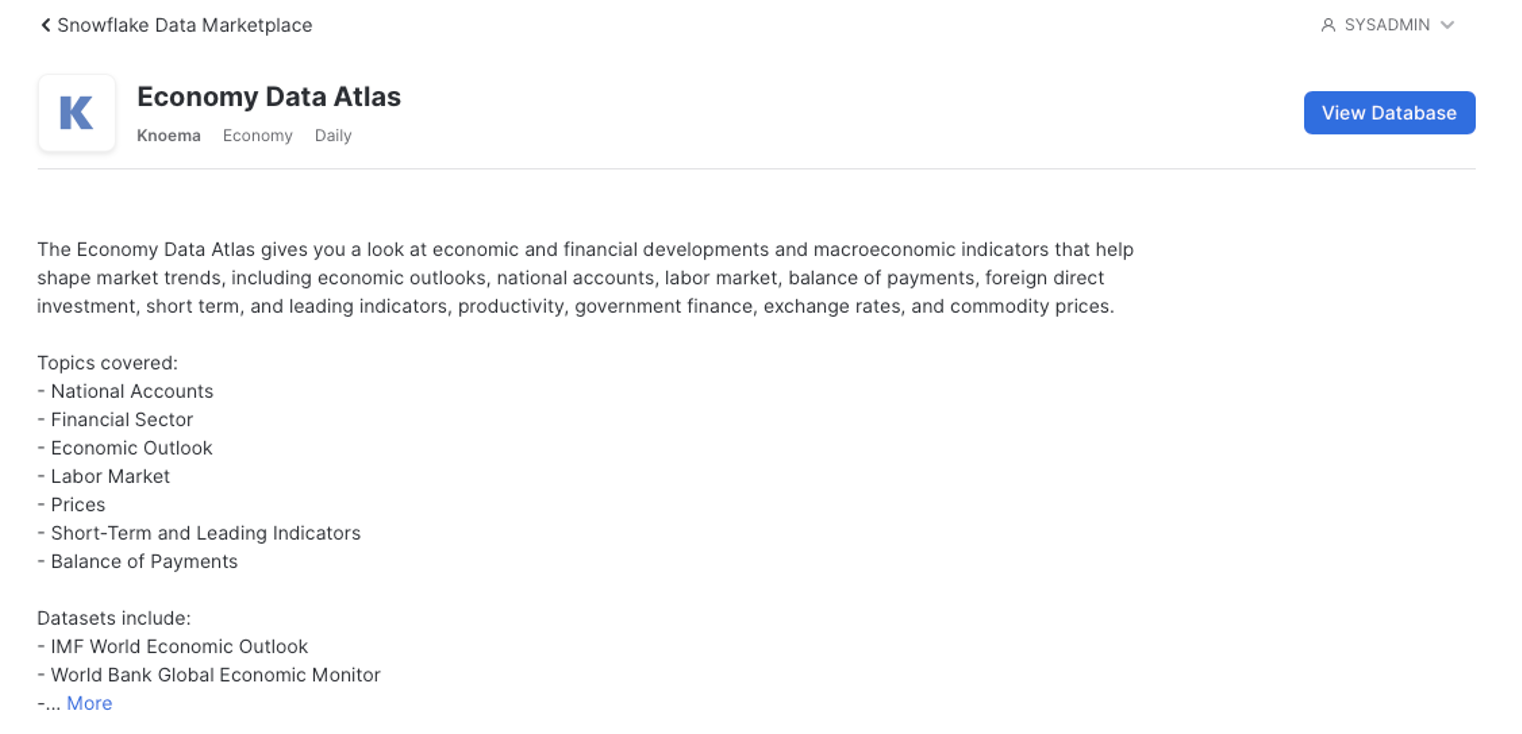Viewport: 1522px width, 734px height.
Task: Click the Knoema K logo
Action: point(77,113)
